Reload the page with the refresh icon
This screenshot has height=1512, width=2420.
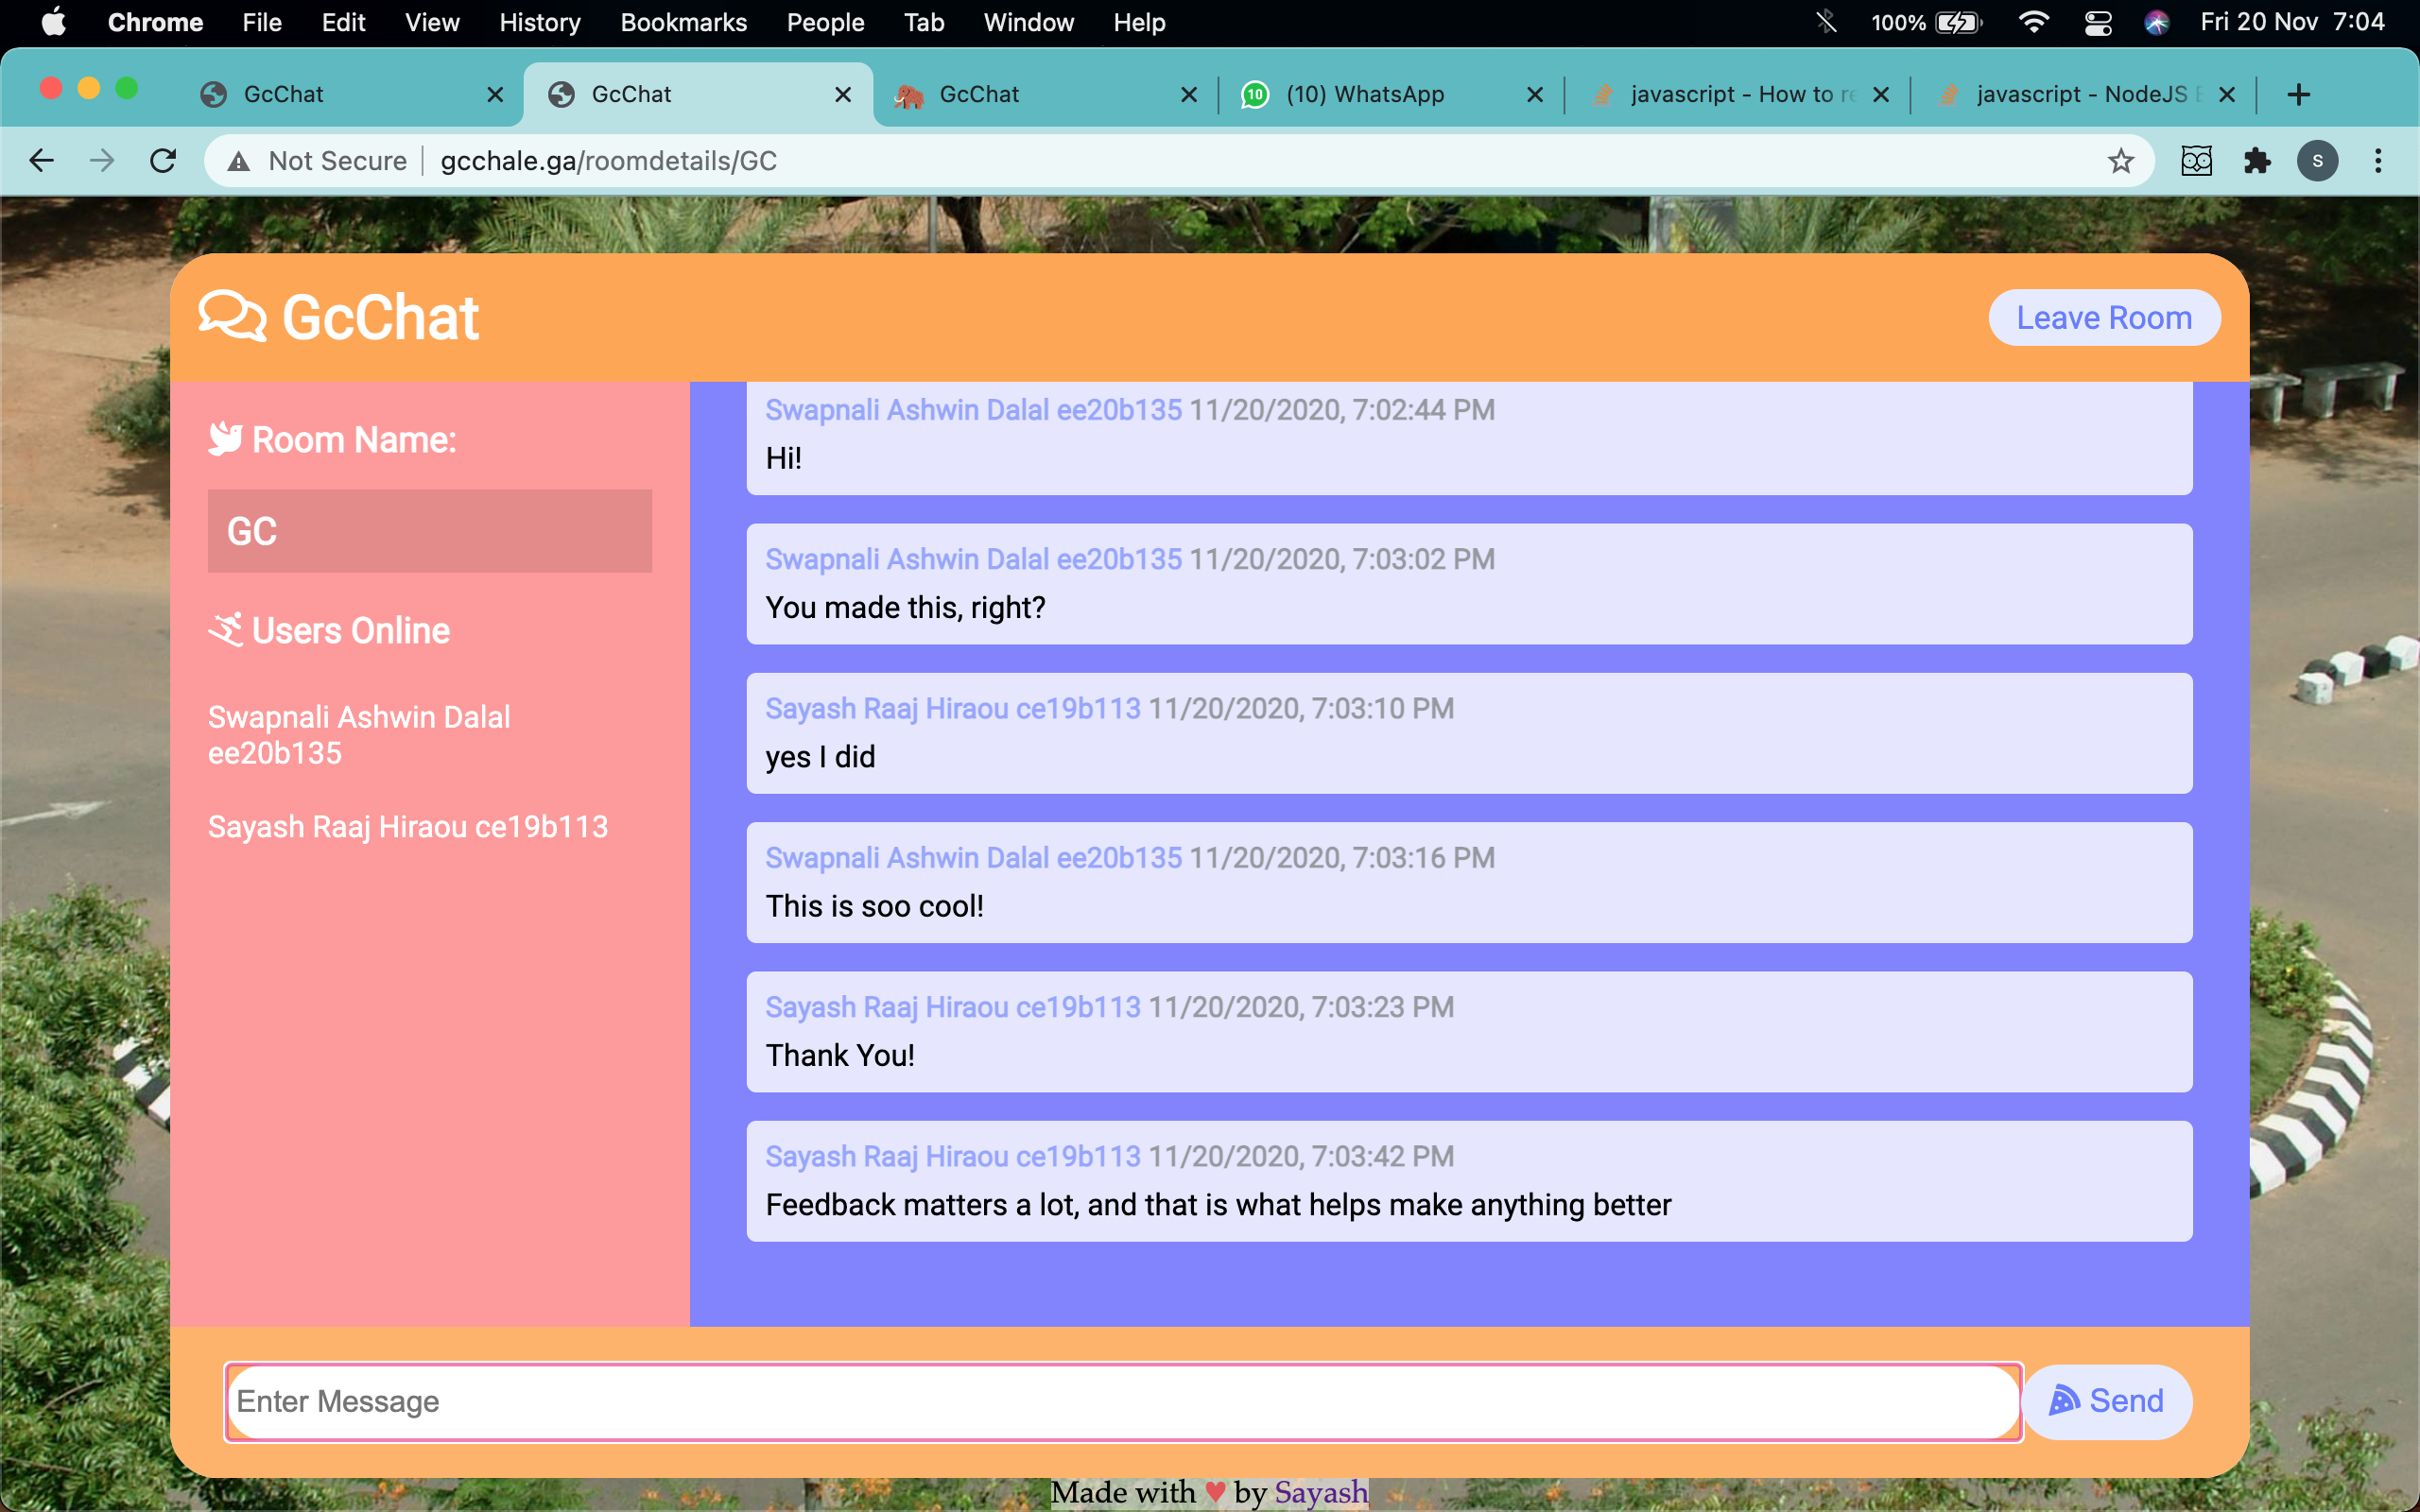pyautogui.click(x=163, y=161)
